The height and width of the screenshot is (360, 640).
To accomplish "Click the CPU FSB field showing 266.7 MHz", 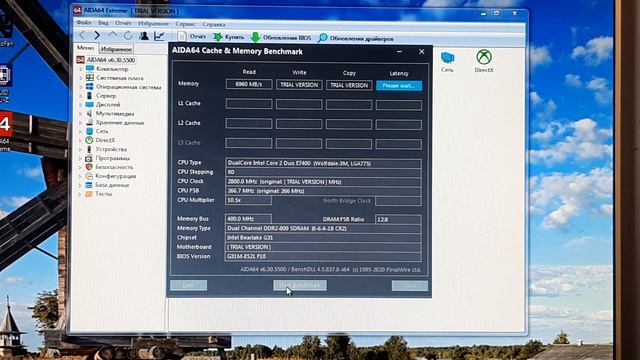I will [323, 191].
